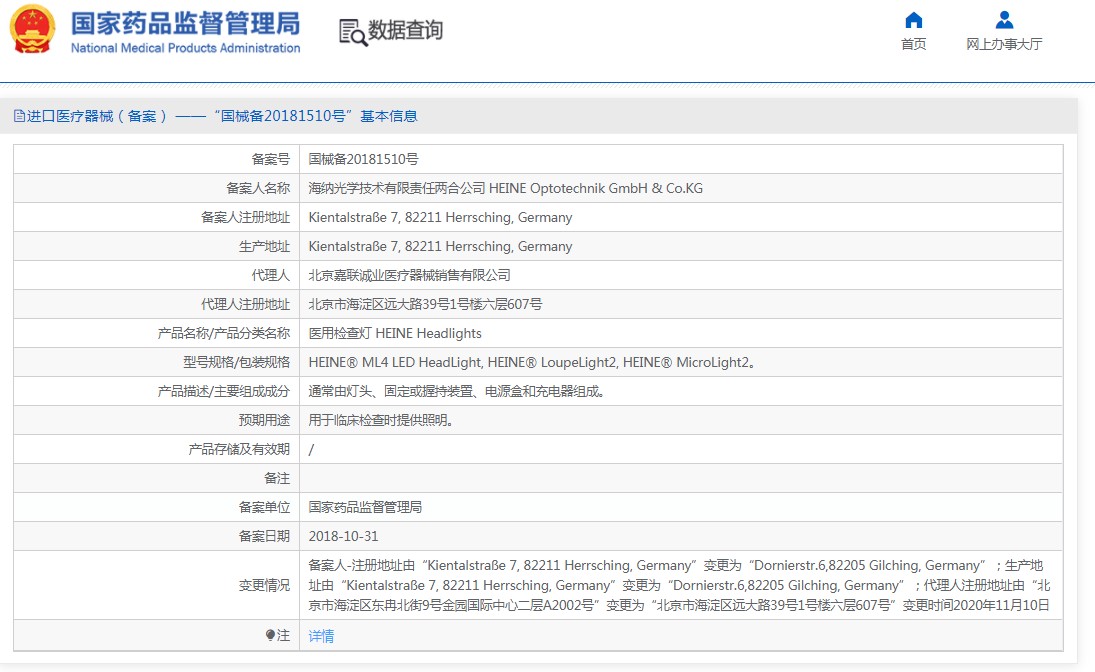Select 通常由灯头、固定或握持装置 description
Image resolution: width=1095 pixels, height=672 pixels.
457,391
